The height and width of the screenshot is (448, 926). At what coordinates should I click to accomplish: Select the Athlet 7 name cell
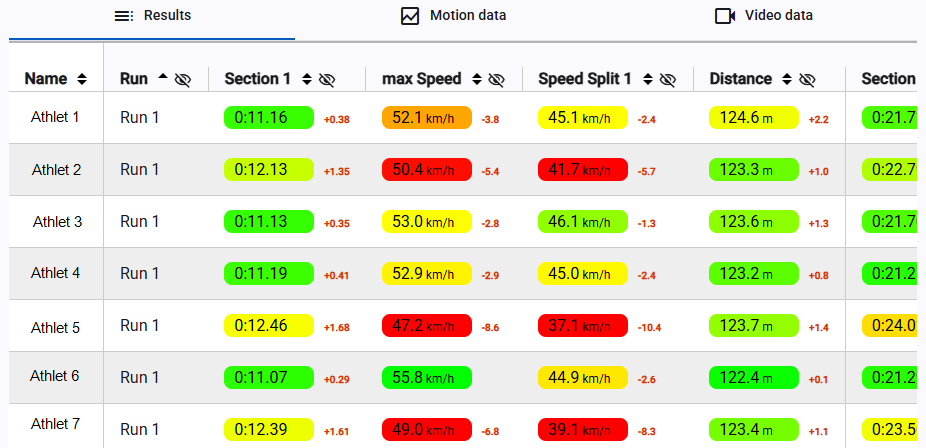click(56, 424)
